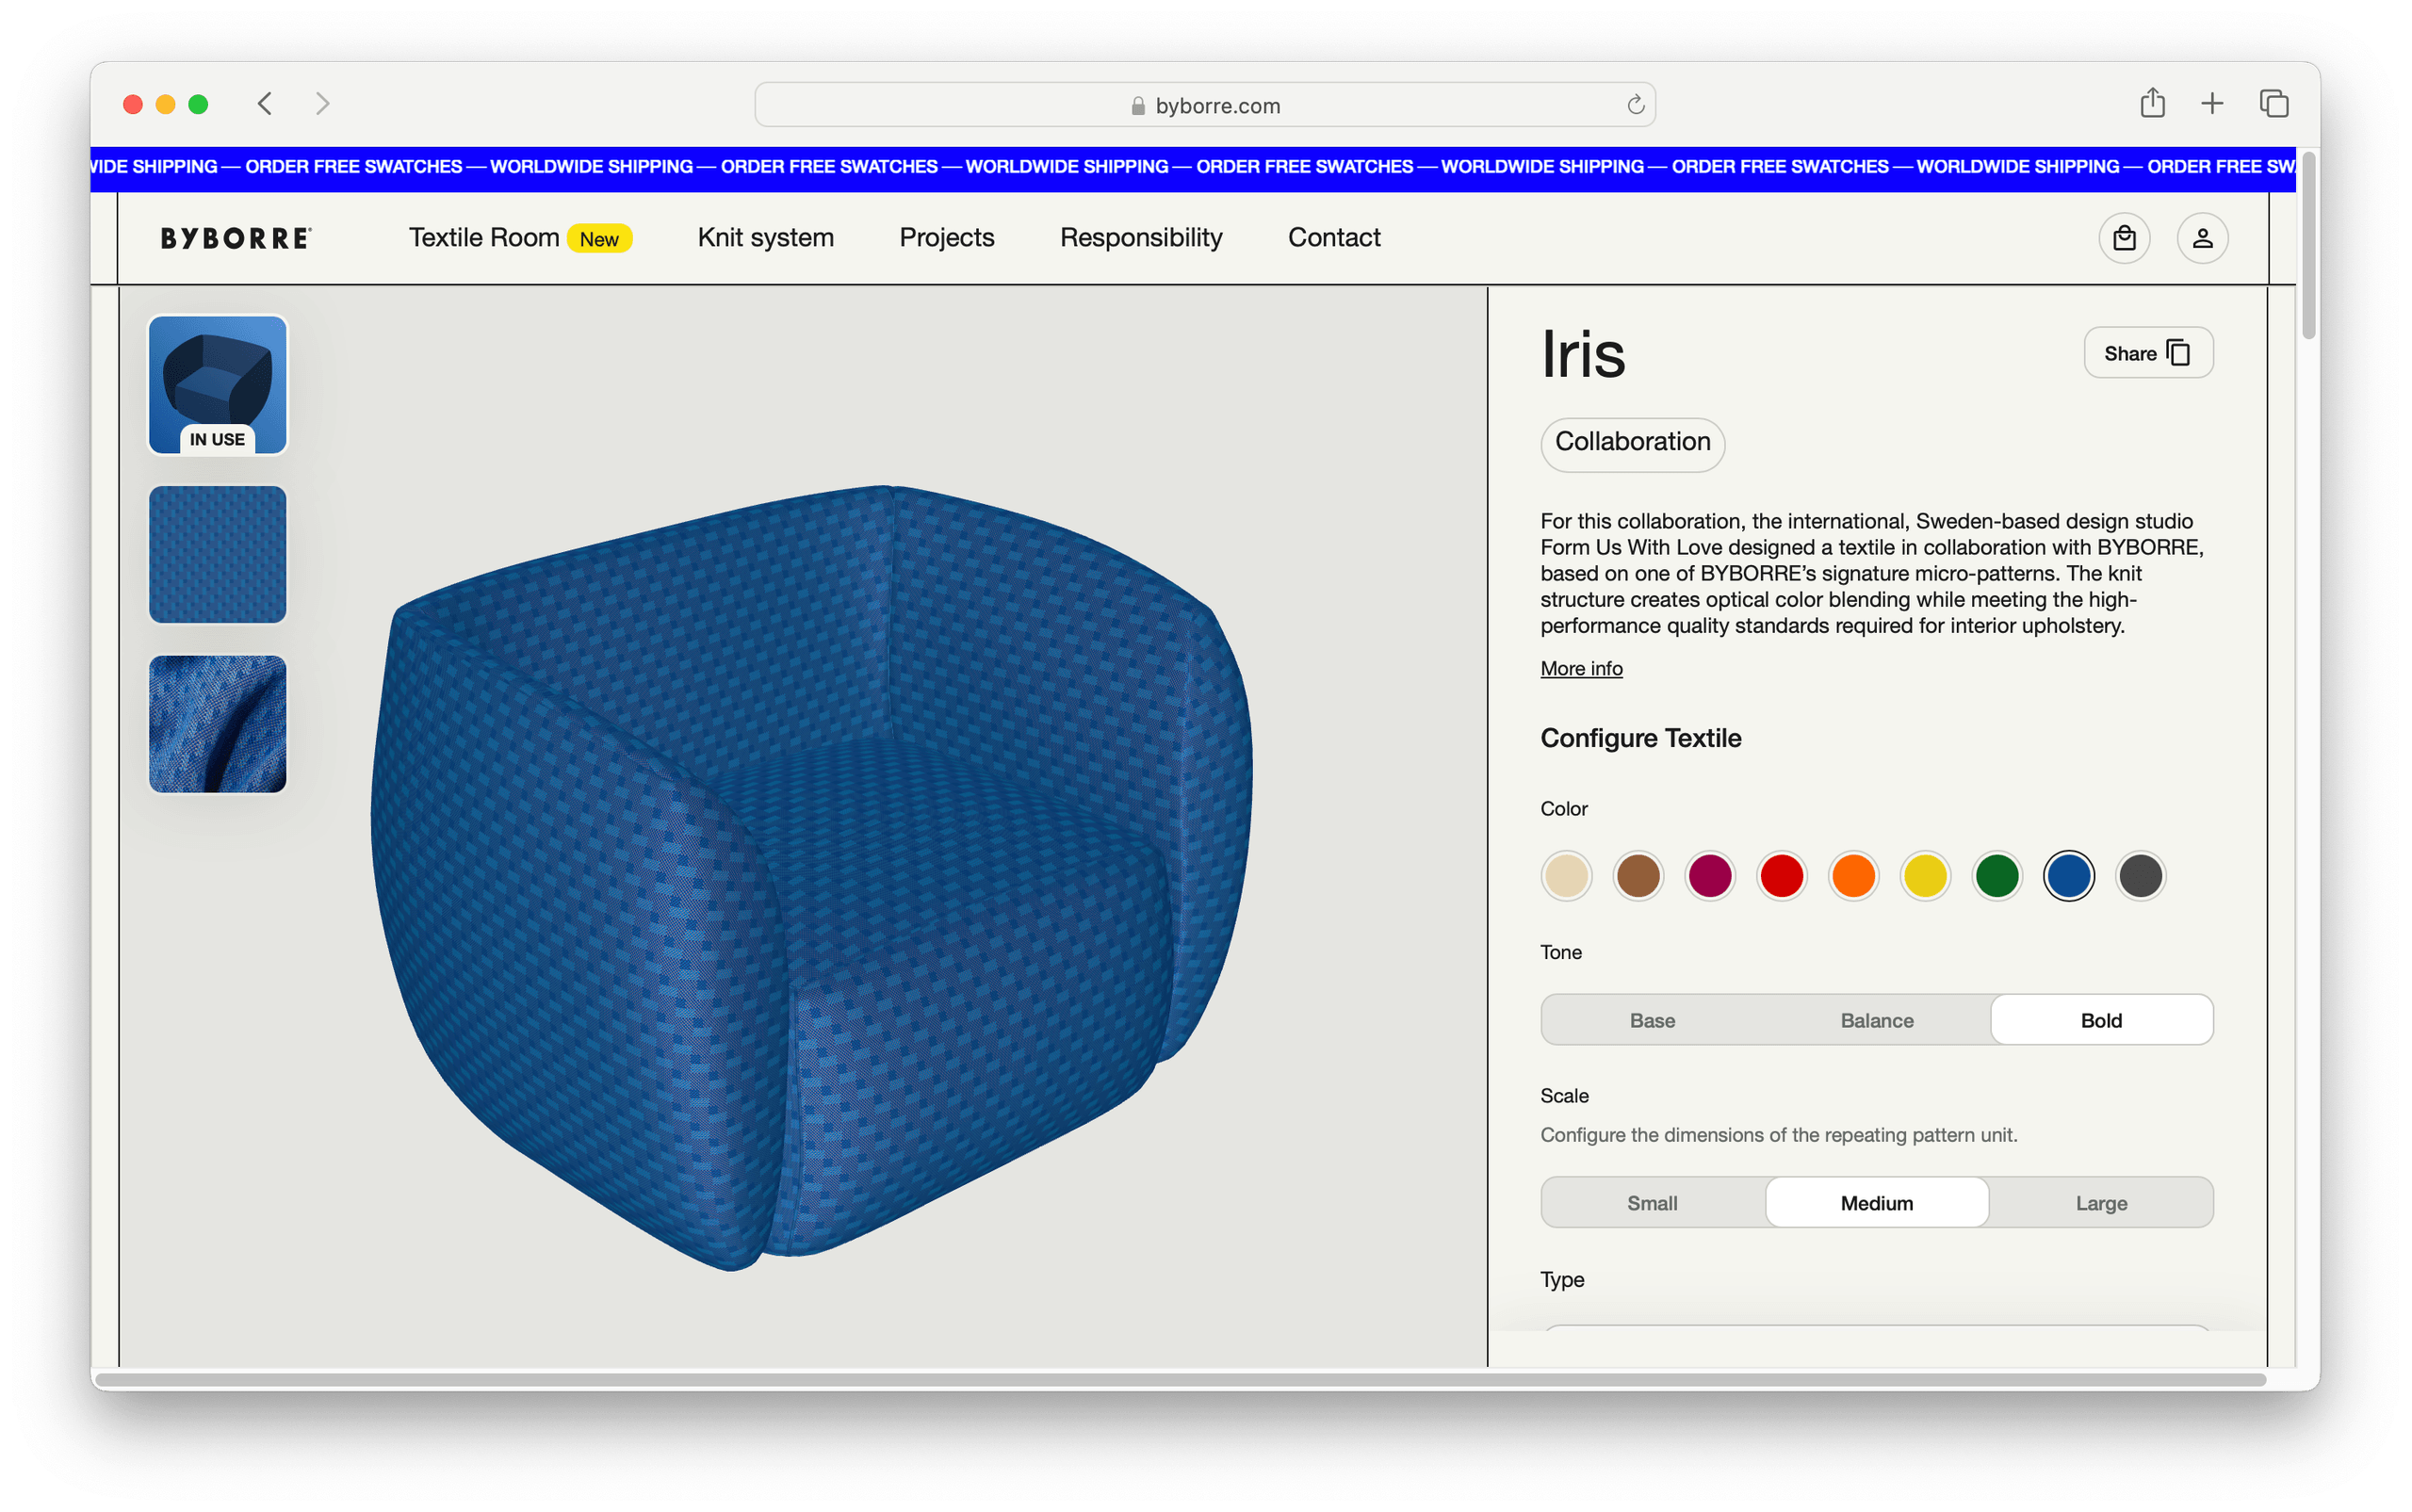The width and height of the screenshot is (2412, 1512).
Task: Set scale to Small
Action: pos(1652,1203)
